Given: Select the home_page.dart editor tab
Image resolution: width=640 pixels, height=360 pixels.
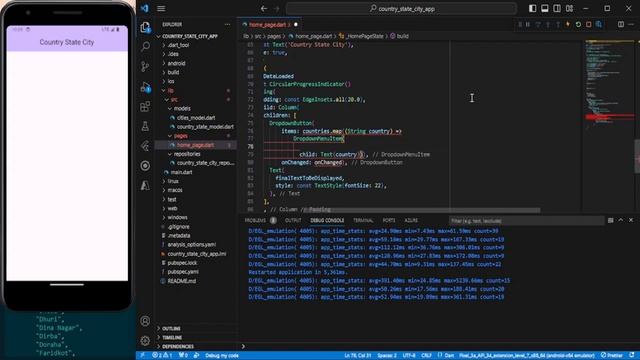Looking at the screenshot, I should (x=268, y=24).
